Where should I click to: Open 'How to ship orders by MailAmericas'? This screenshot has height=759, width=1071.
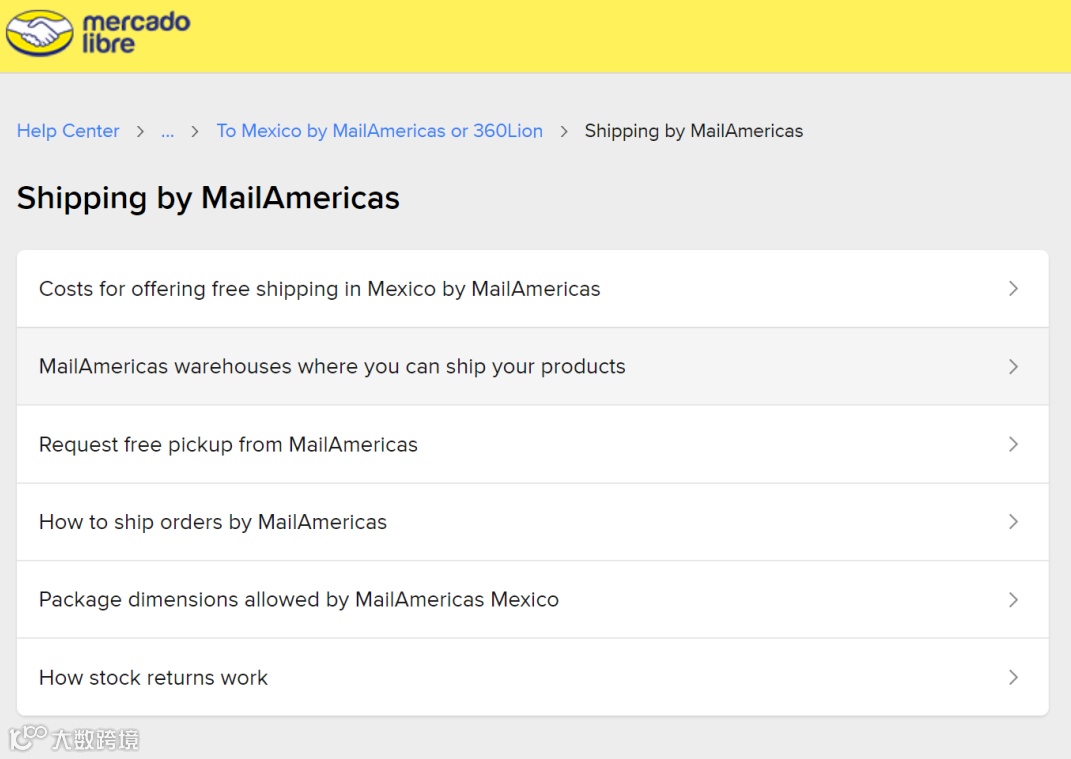[x=212, y=522]
